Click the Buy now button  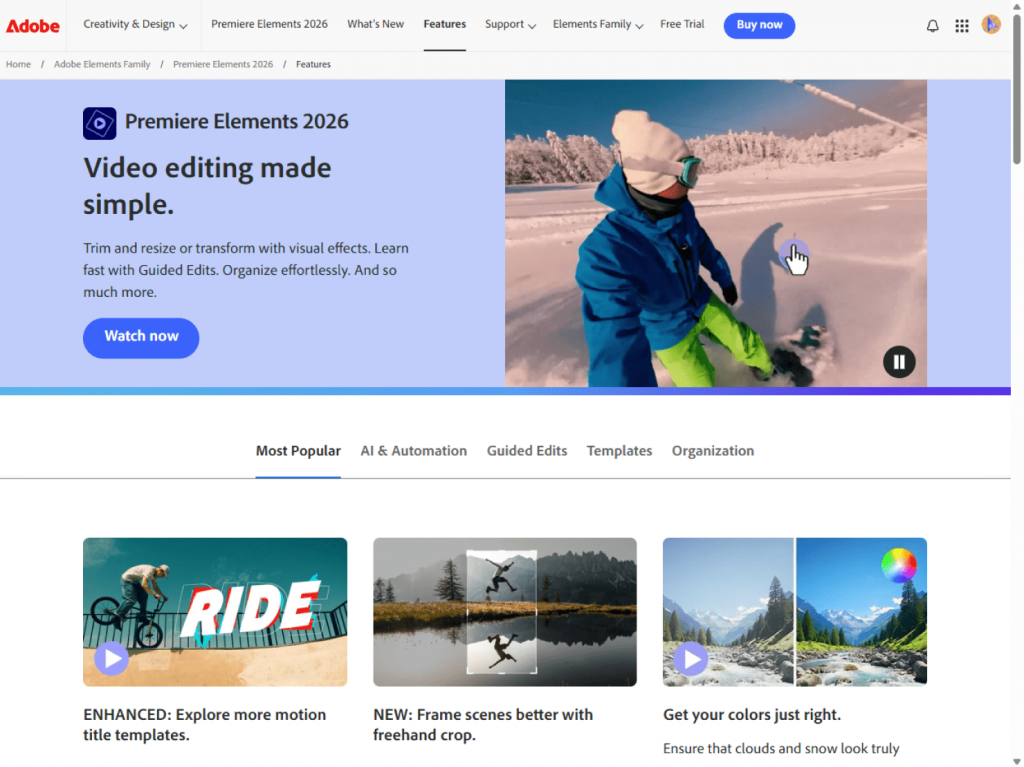[759, 25]
